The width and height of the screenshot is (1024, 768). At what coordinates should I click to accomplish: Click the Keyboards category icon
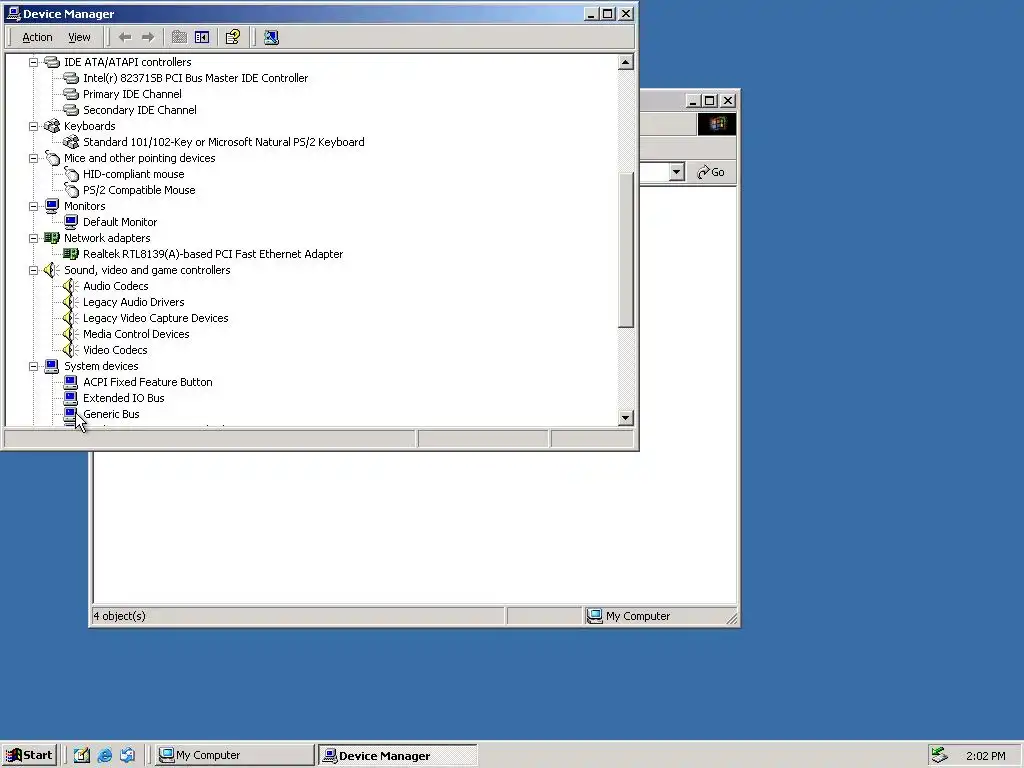point(52,126)
